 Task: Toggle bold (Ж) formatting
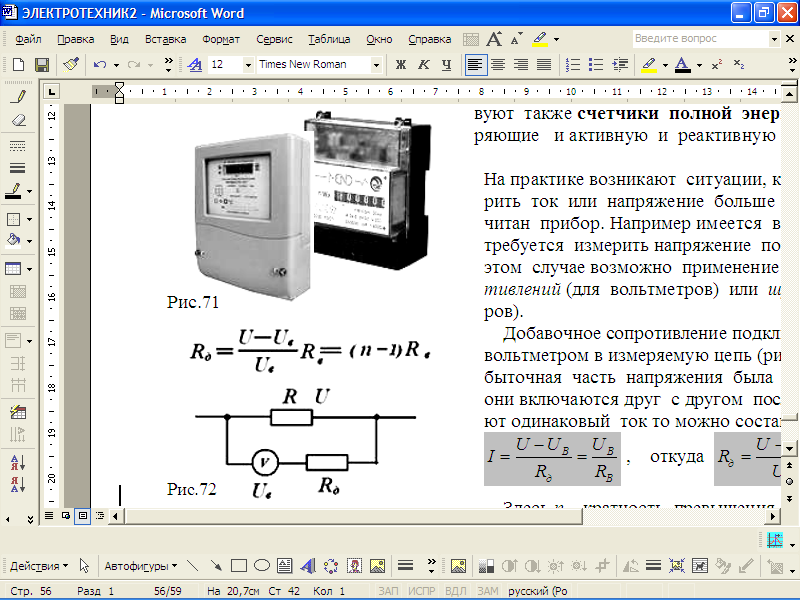pyautogui.click(x=401, y=65)
